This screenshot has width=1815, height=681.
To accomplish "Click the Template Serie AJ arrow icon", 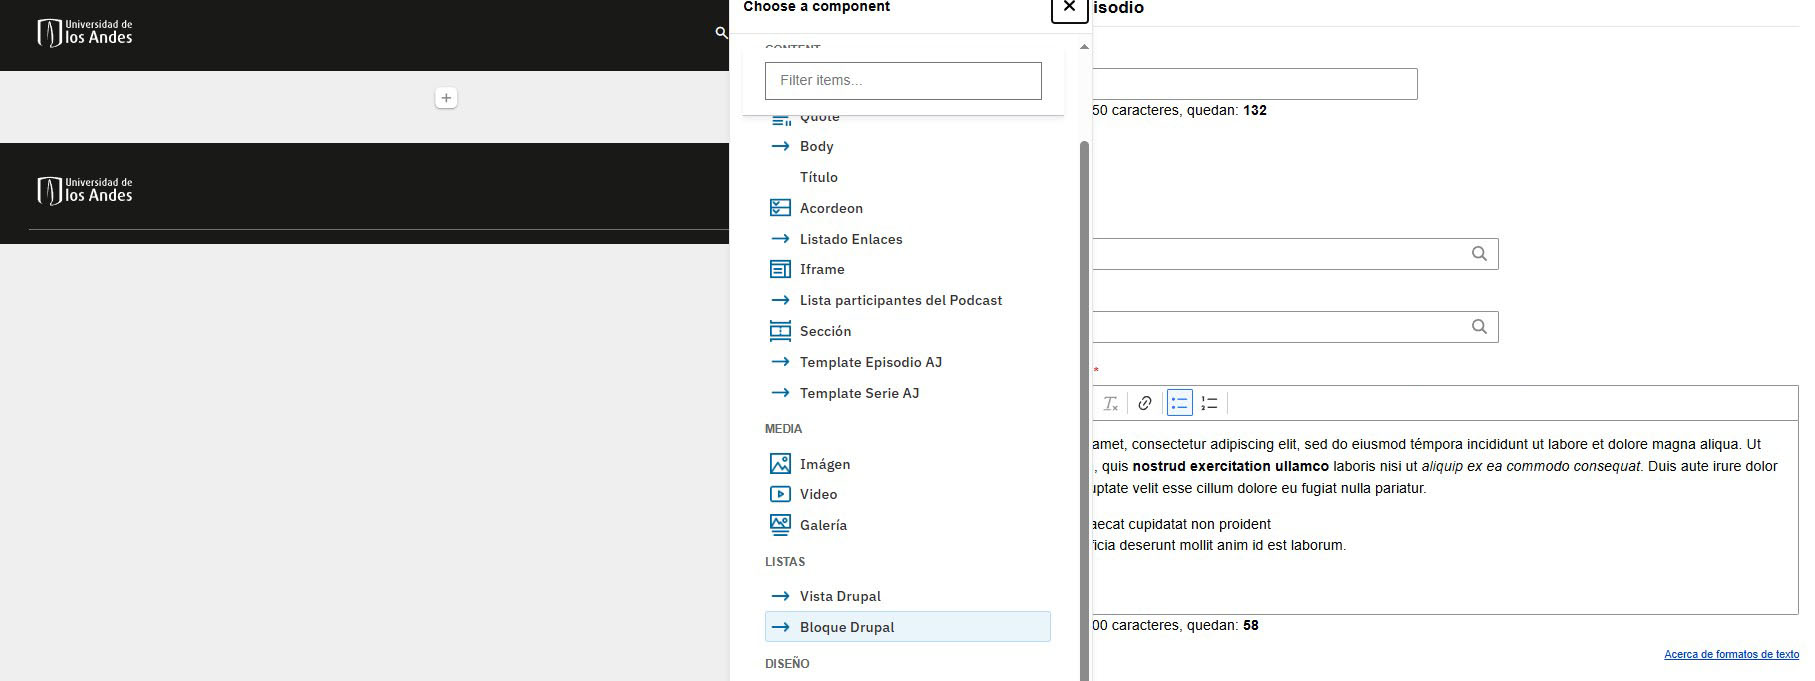I will pos(781,393).
